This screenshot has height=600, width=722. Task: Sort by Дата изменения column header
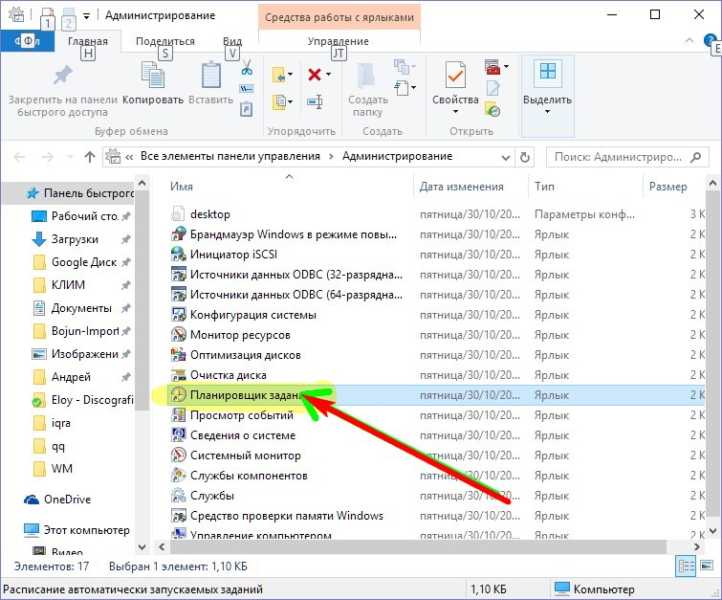tap(461, 186)
